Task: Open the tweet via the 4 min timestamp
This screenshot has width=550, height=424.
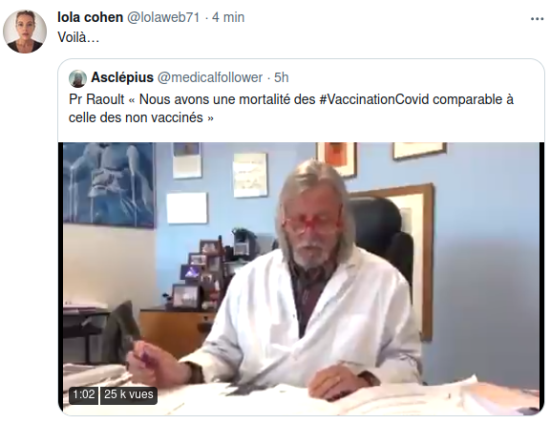Action: click(228, 17)
